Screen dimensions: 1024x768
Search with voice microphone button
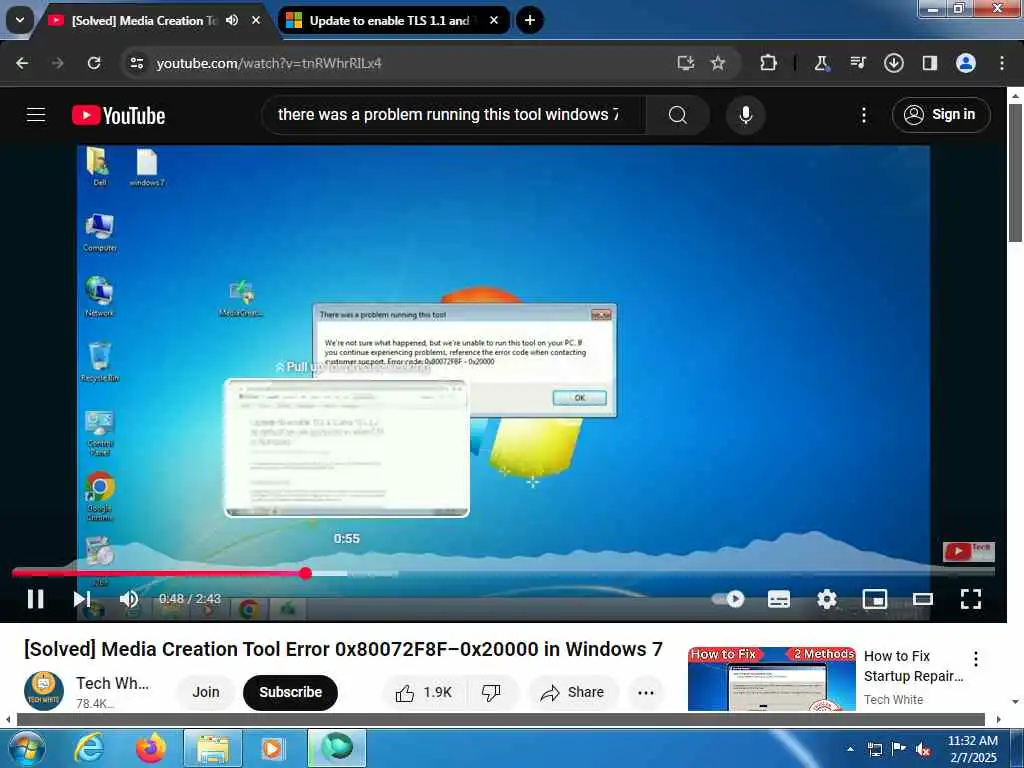745,115
